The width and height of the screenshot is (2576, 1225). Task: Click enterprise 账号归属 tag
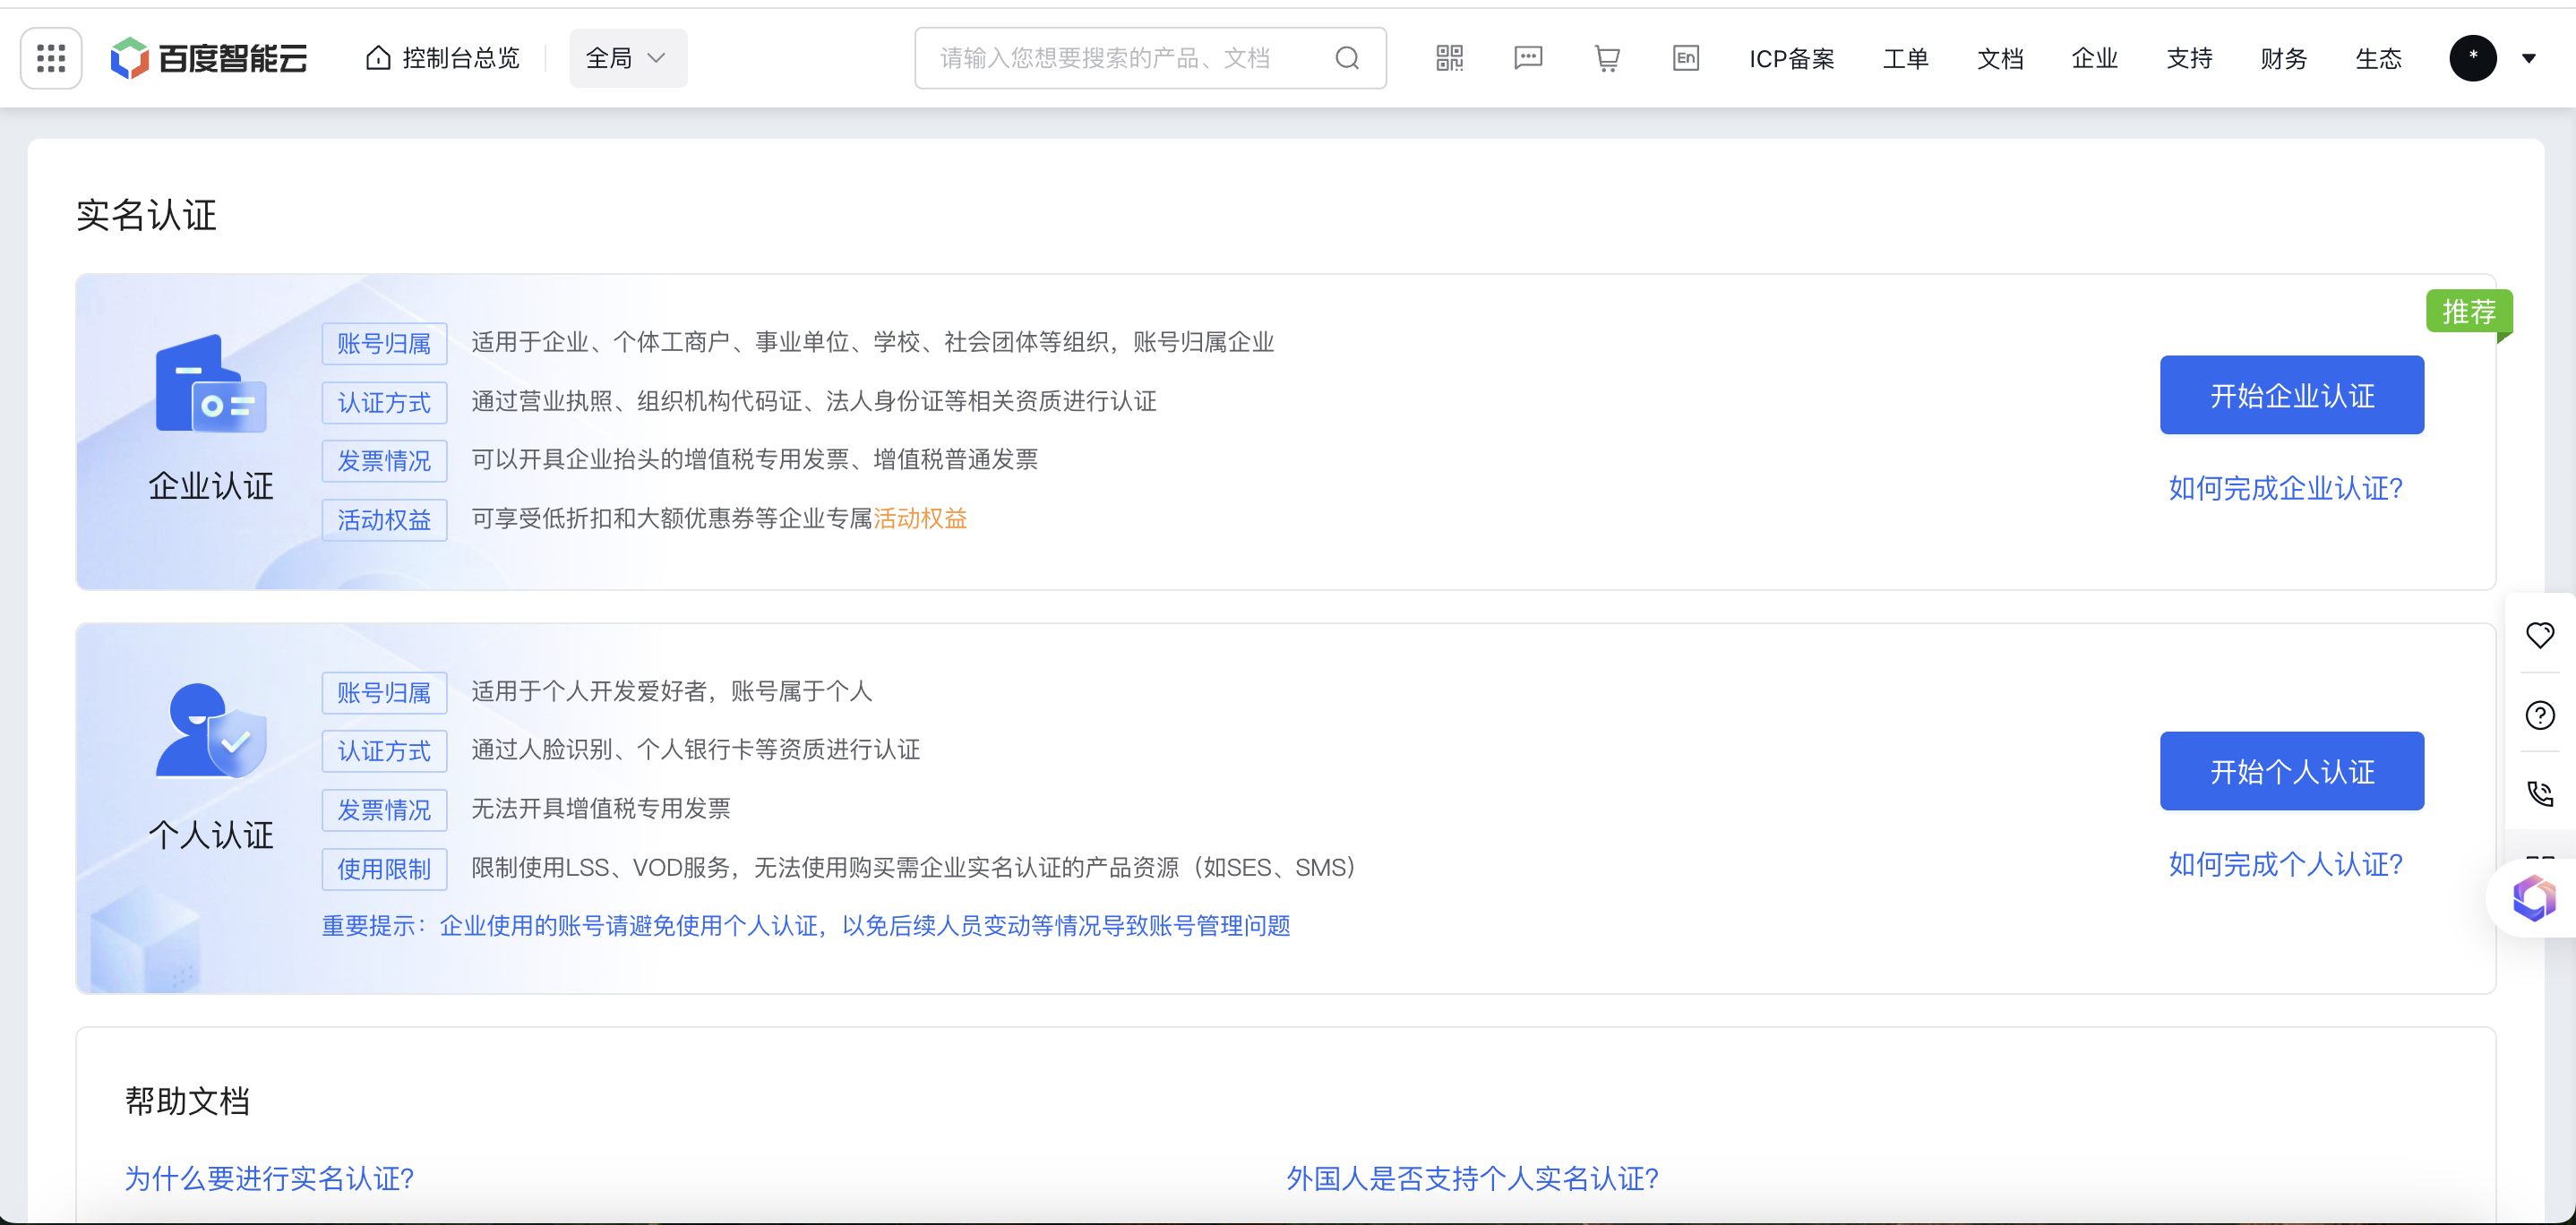[x=384, y=344]
